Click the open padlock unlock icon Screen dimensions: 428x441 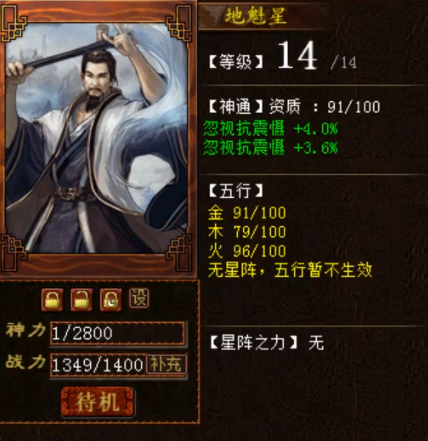pyautogui.click(x=81, y=299)
